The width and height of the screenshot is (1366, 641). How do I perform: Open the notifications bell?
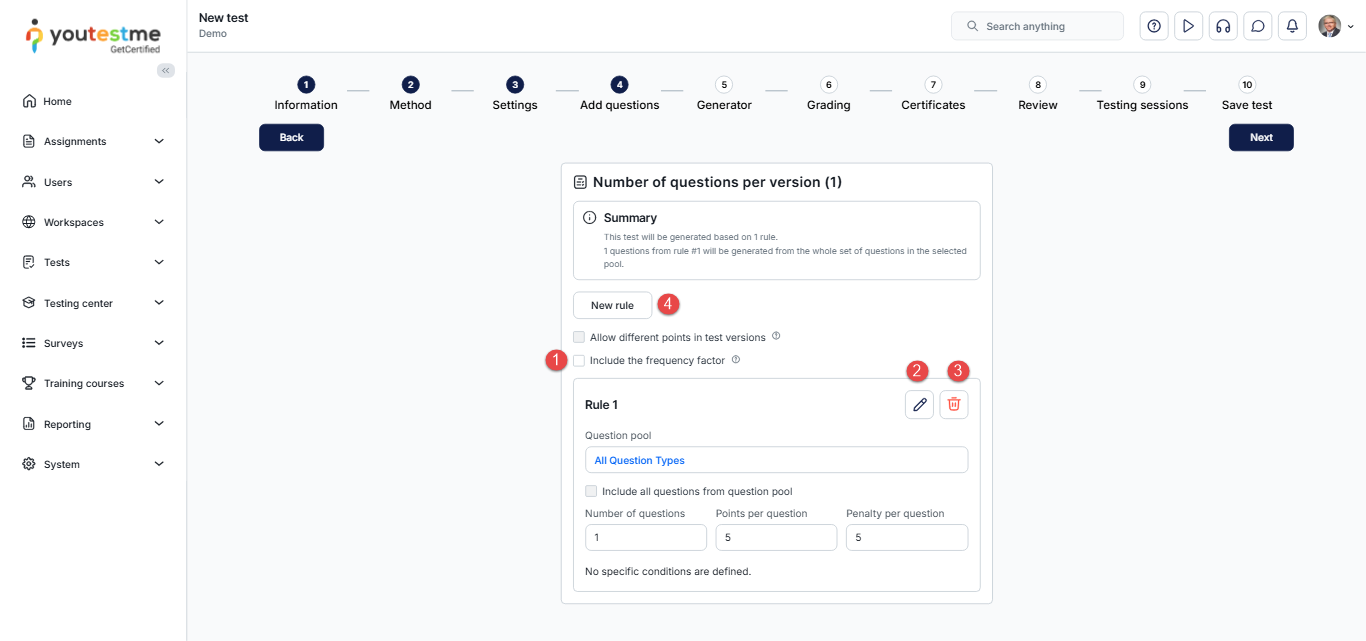click(1293, 26)
